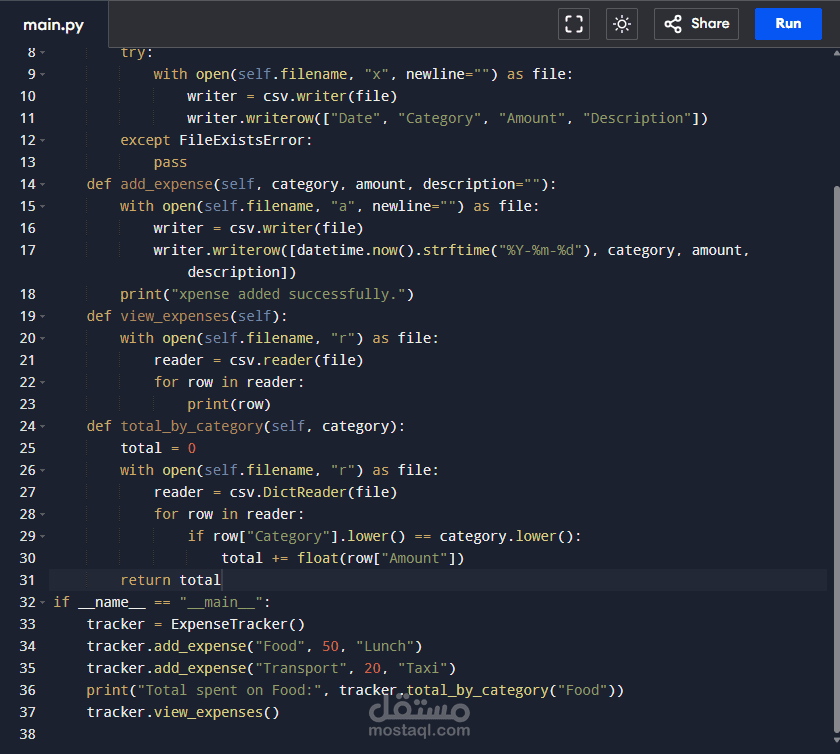Screen dimensions: 840x754
Task: Click "ExpenseTracker()" on line 33
Action: click(238, 624)
